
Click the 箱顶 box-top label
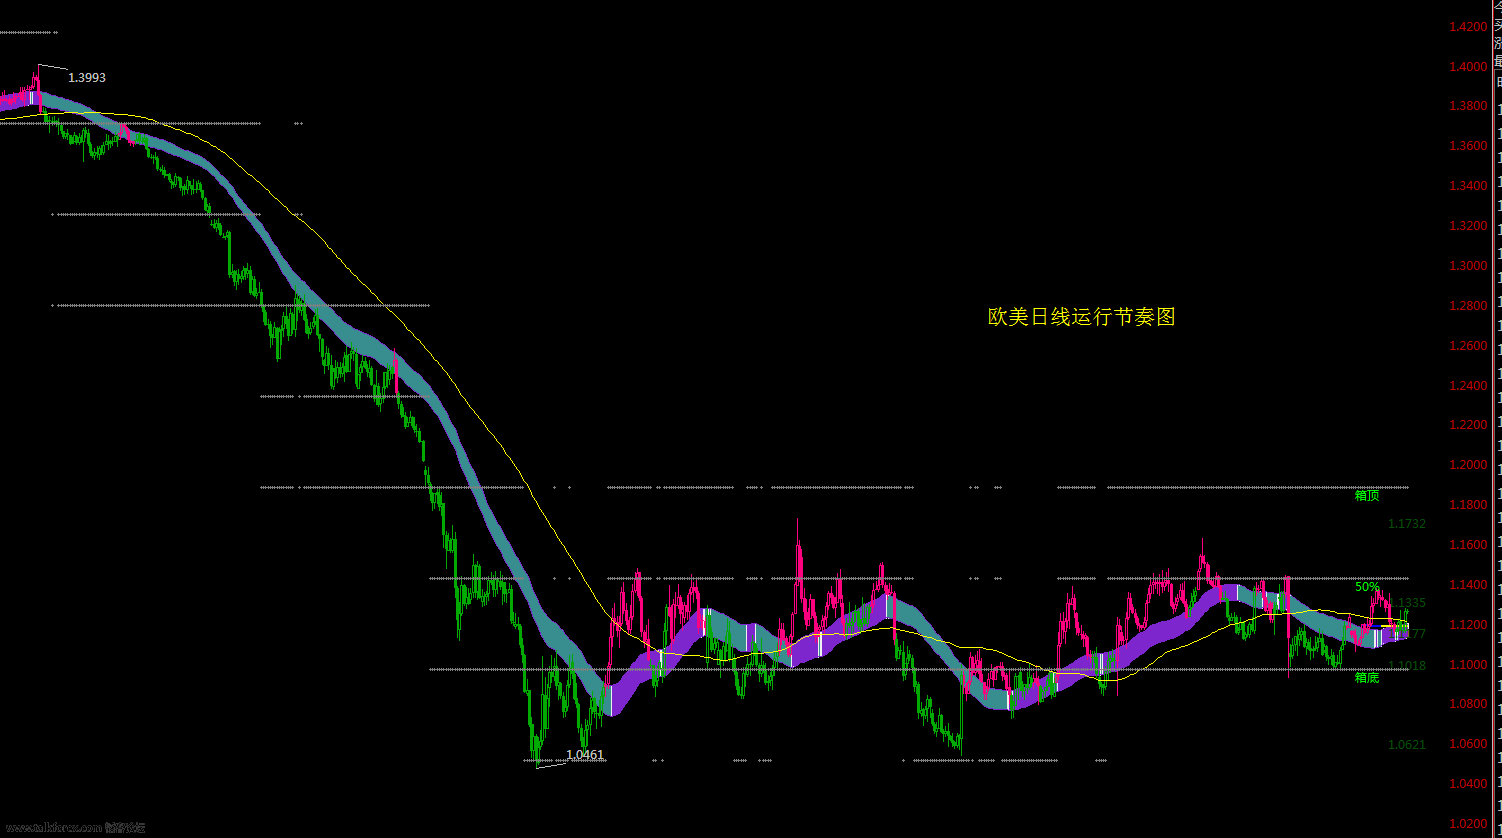(1367, 495)
